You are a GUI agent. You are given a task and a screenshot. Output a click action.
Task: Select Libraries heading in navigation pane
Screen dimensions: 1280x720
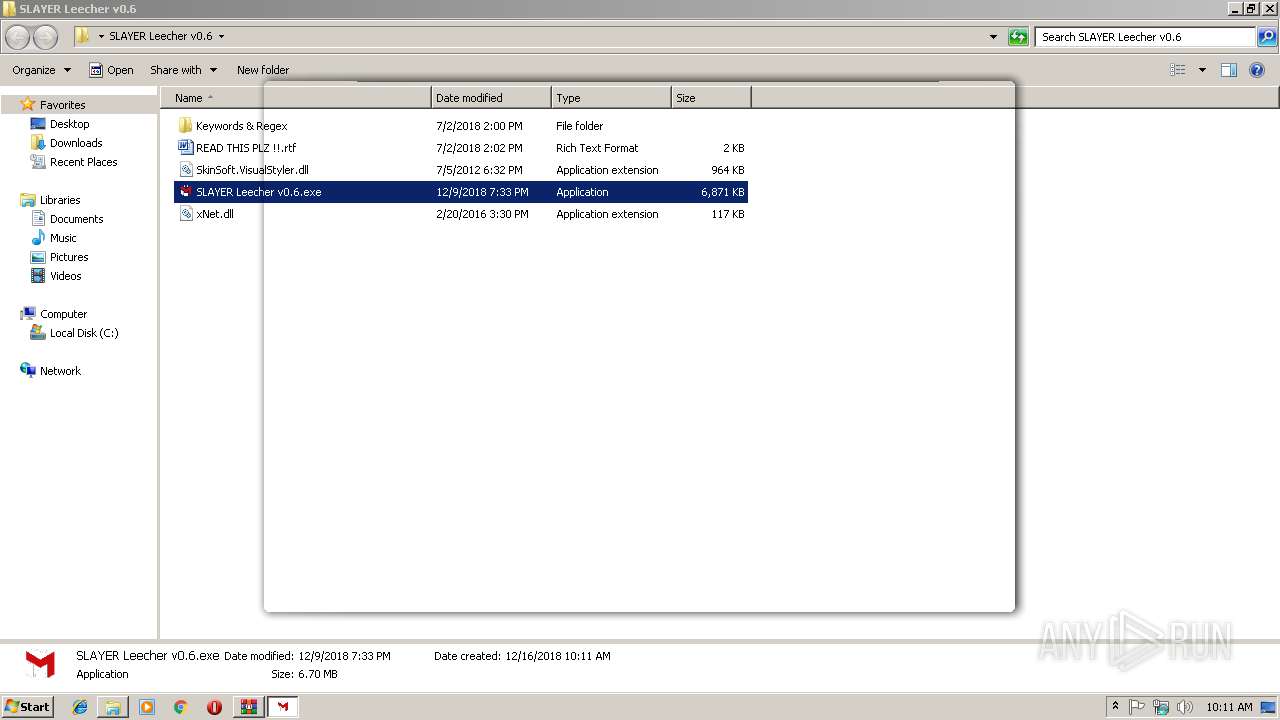click(x=60, y=200)
